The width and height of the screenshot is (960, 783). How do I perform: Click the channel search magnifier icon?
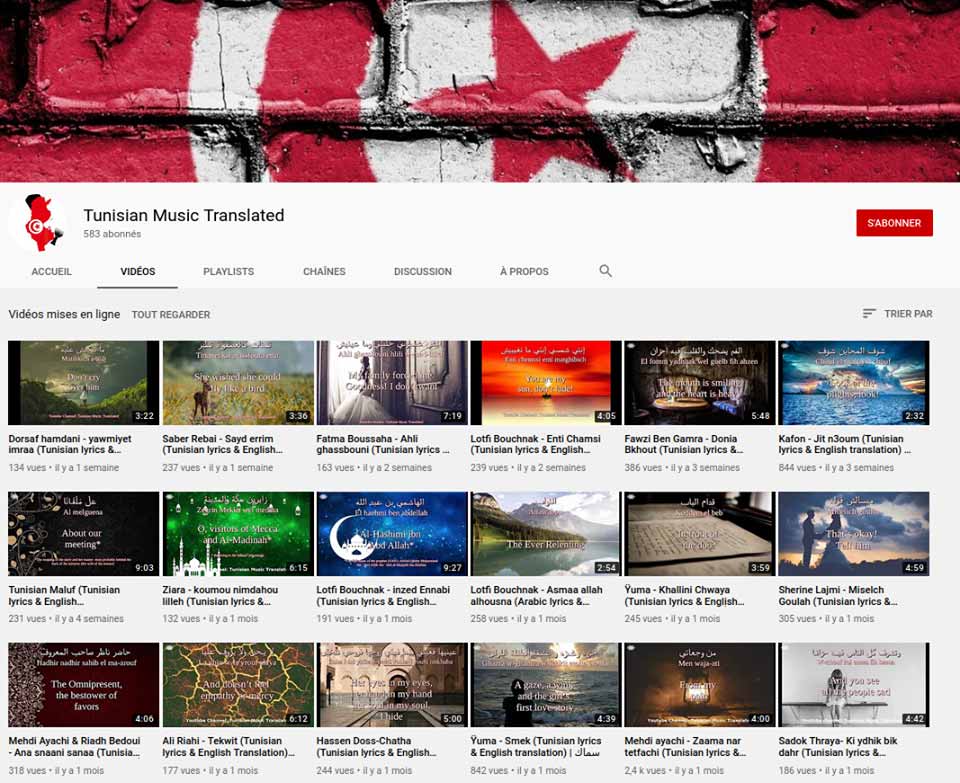click(606, 271)
